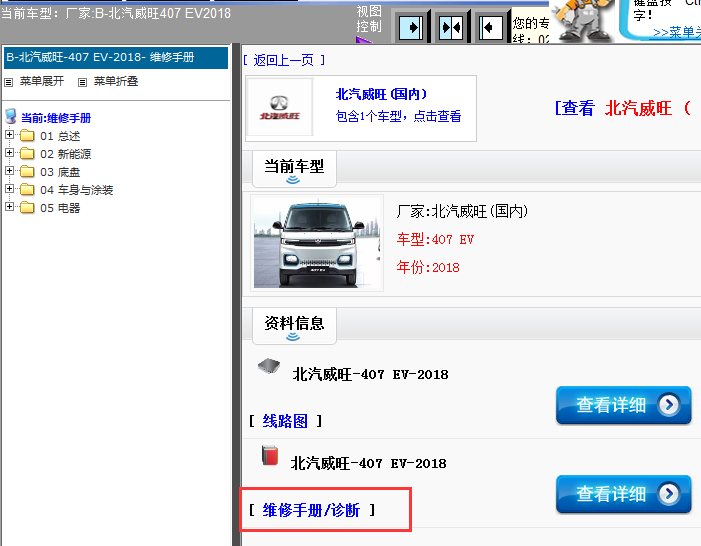The height and width of the screenshot is (546, 701).
Task: Click the 返回上一页 link
Action: pos(283,60)
